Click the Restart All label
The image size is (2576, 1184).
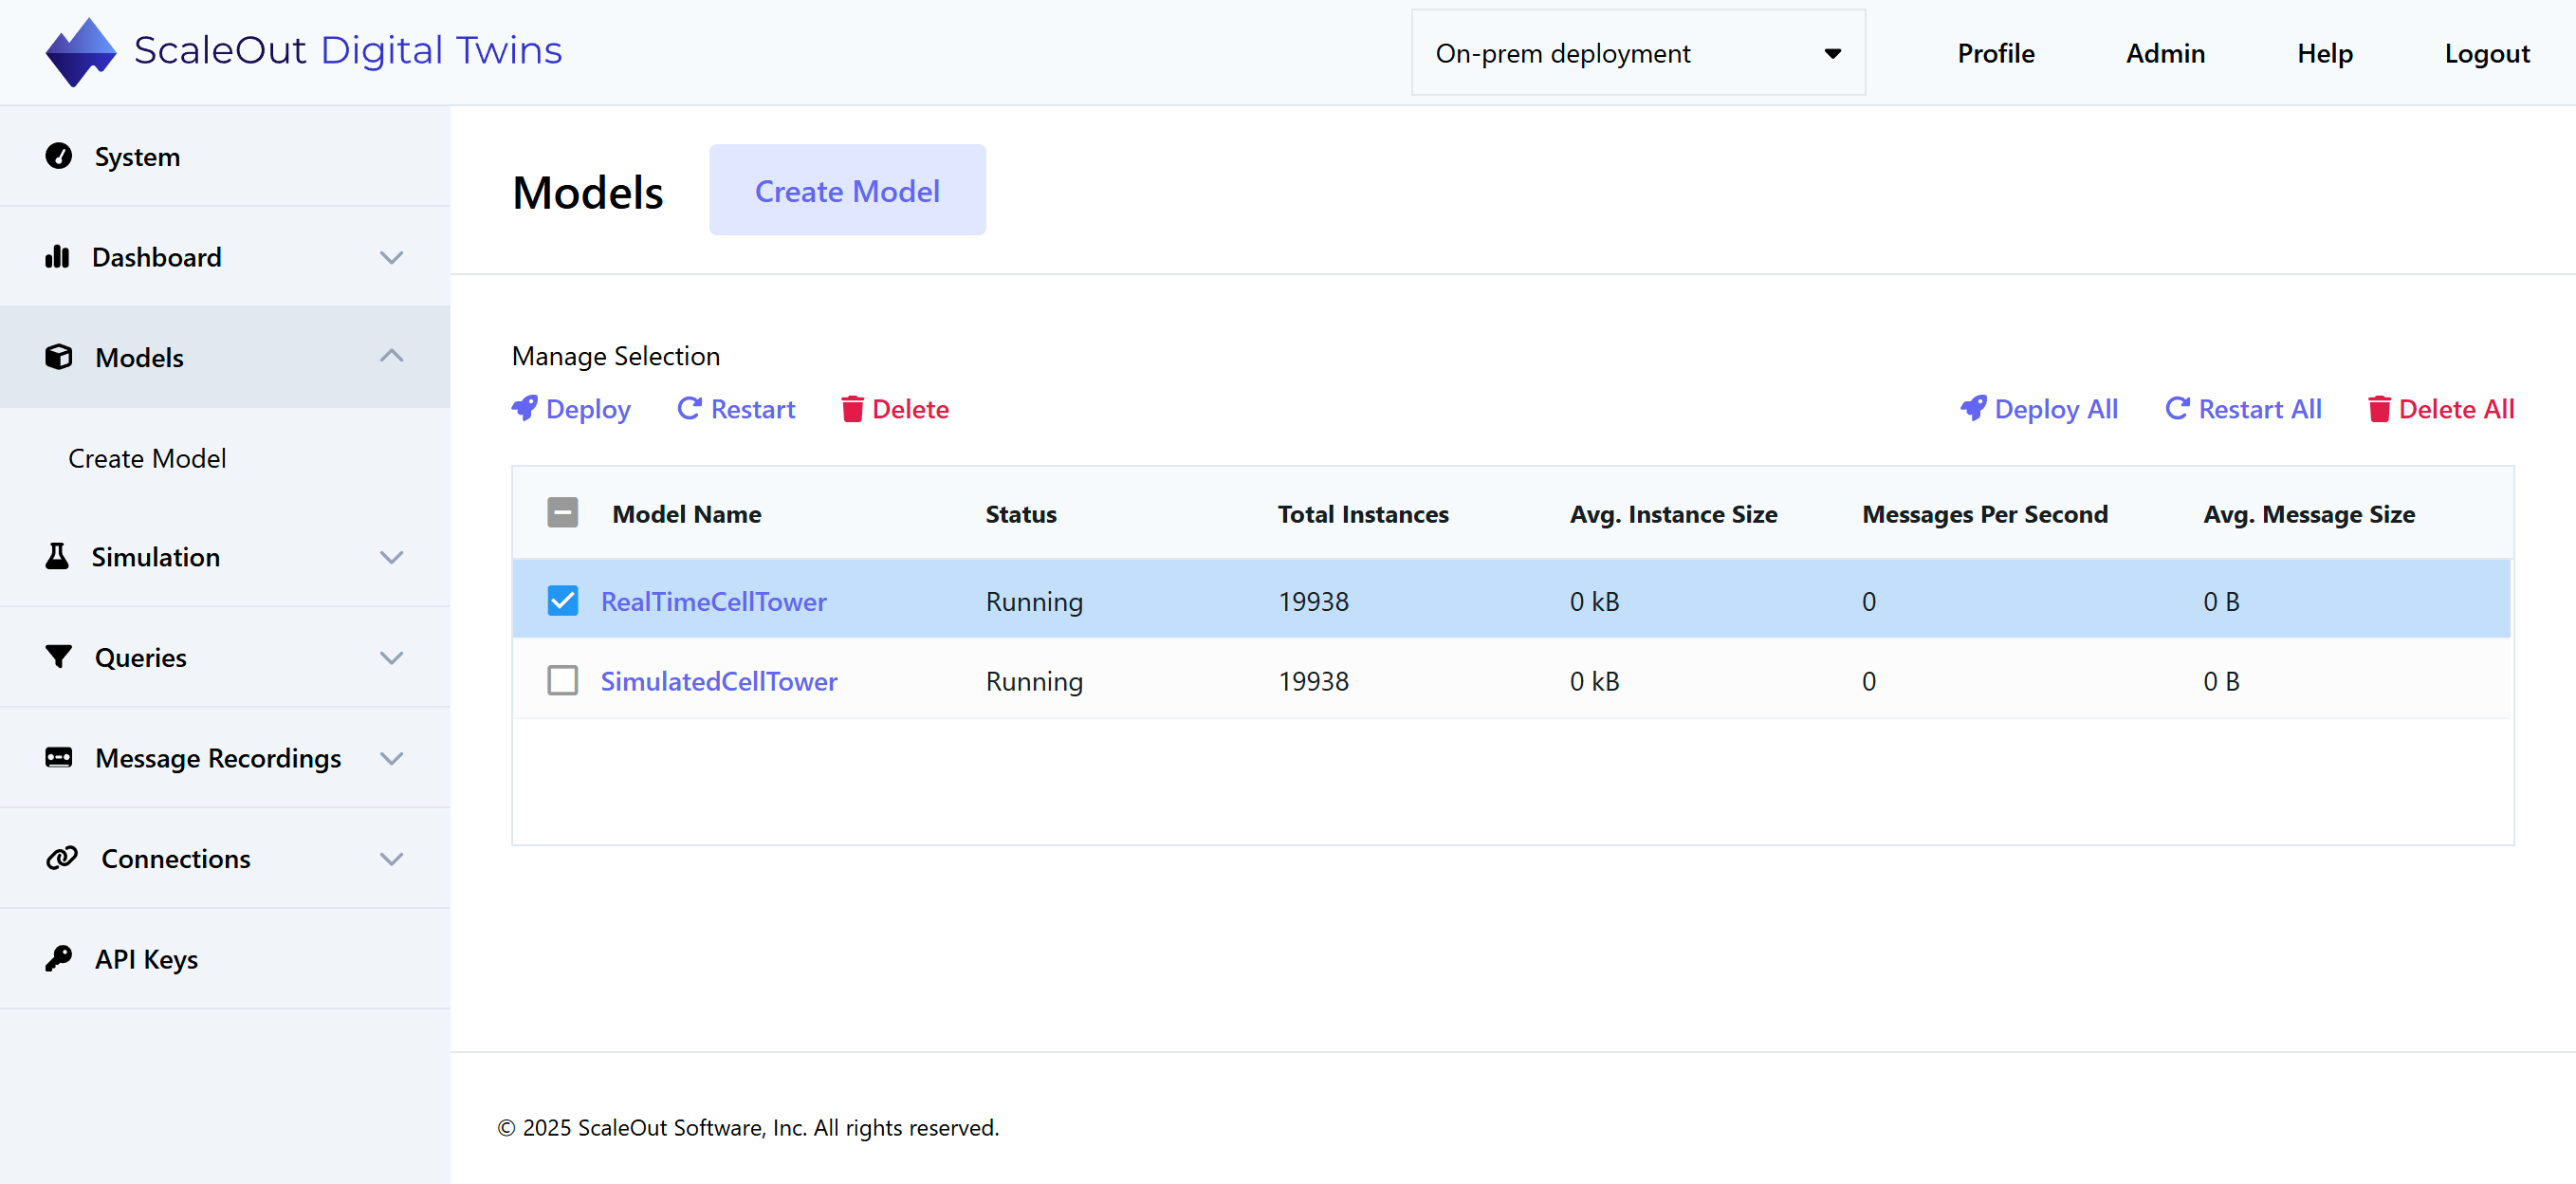2260,409
